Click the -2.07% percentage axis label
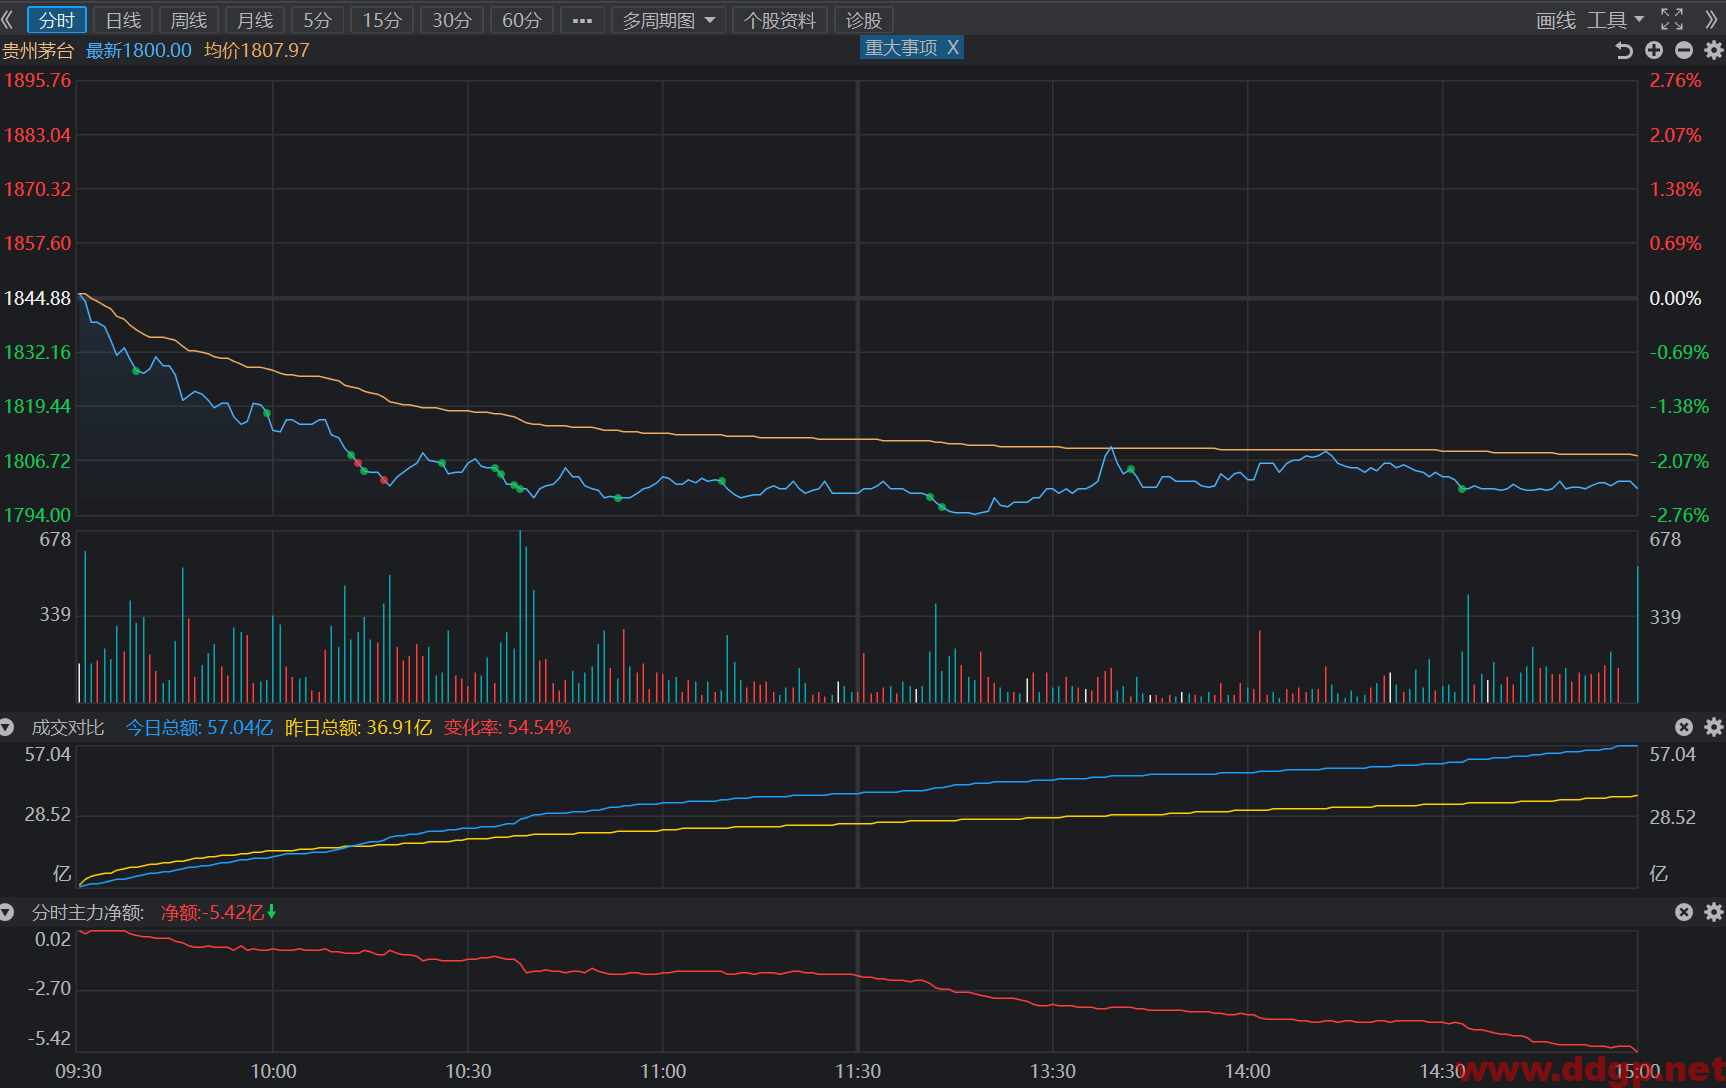Viewport: 1726px width, 1088px height. (1680, 461)
